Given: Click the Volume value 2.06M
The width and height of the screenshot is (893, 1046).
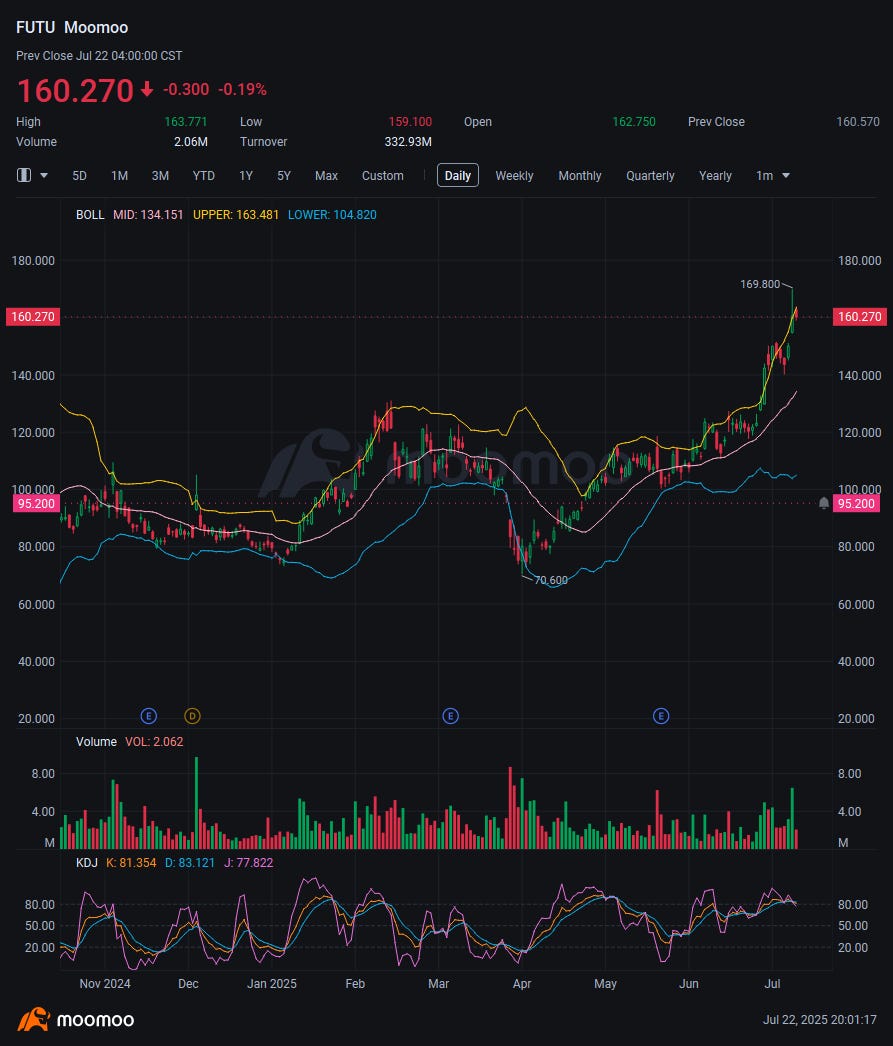Looking at the screenshot, I should 191,141.
